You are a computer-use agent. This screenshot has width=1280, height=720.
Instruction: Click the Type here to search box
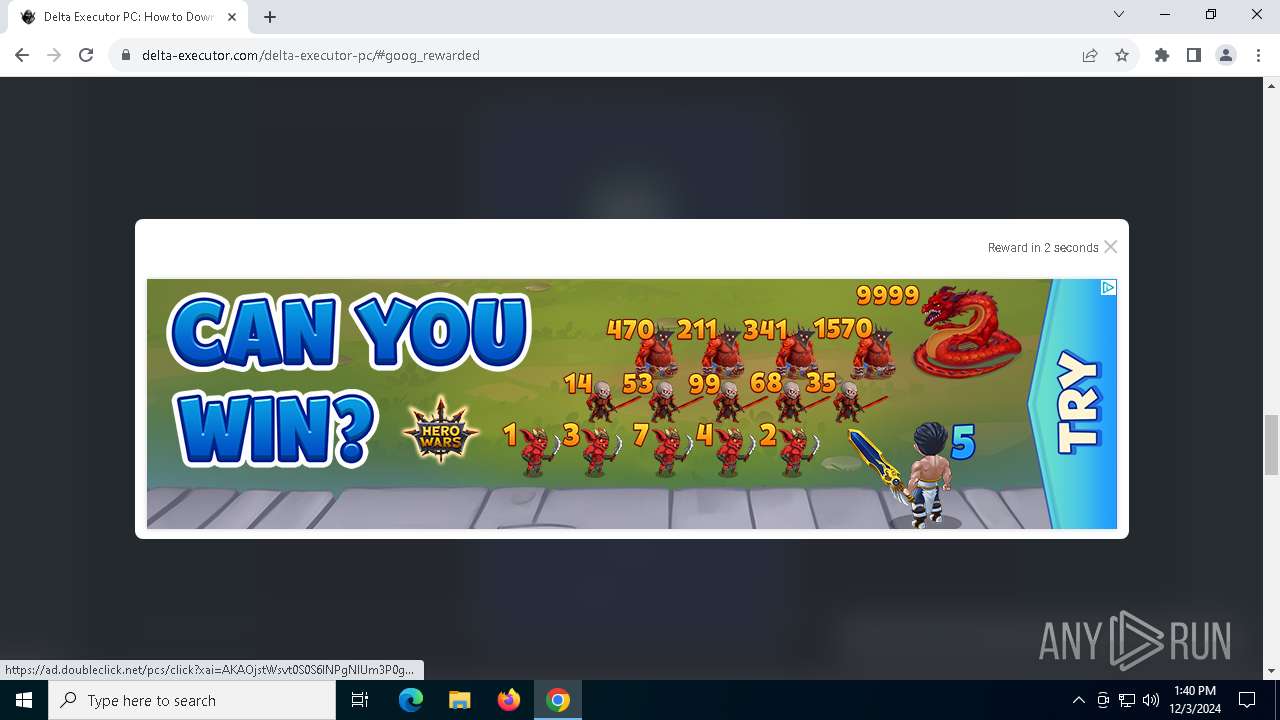192,700
